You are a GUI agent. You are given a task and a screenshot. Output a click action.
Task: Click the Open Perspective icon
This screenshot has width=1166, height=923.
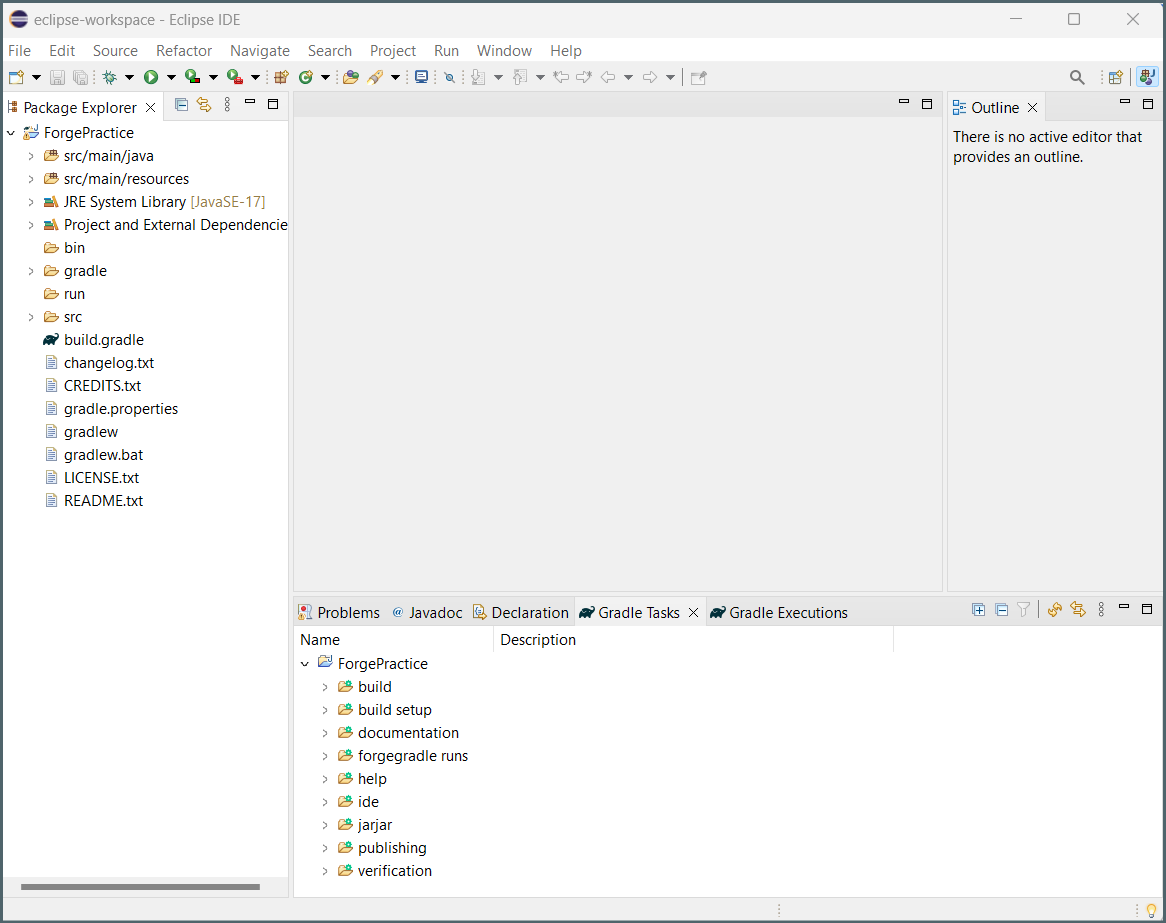tap(1115, 77)
